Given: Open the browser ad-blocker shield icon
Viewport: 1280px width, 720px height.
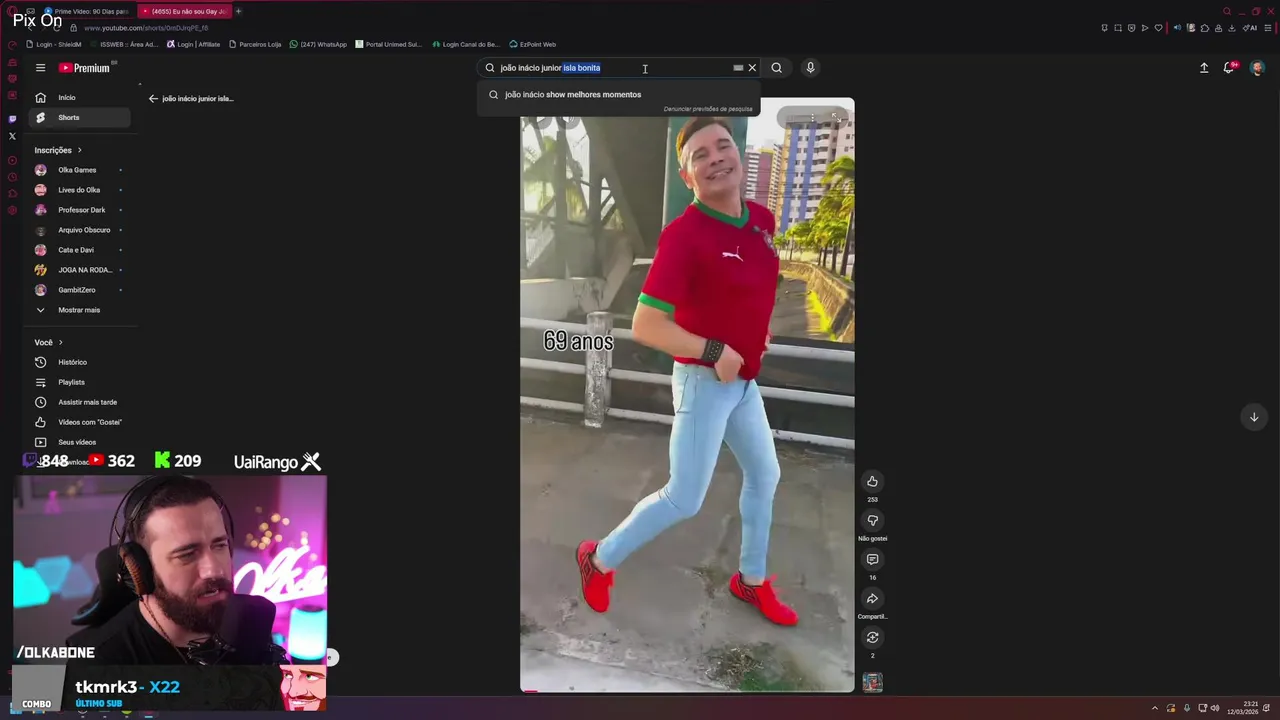Looking at the screenshot, I should pyautogui.click(x=1131, y=28).
